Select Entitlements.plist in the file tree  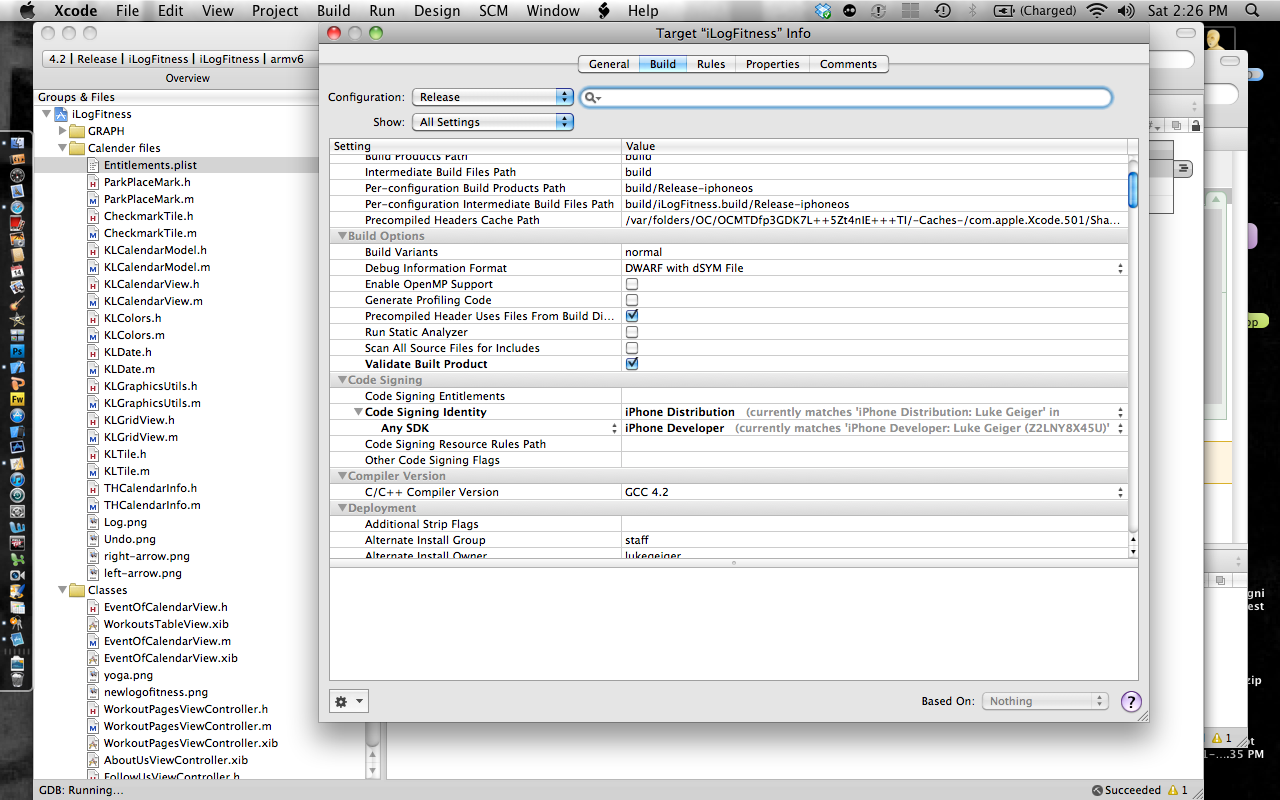(150, 165)
